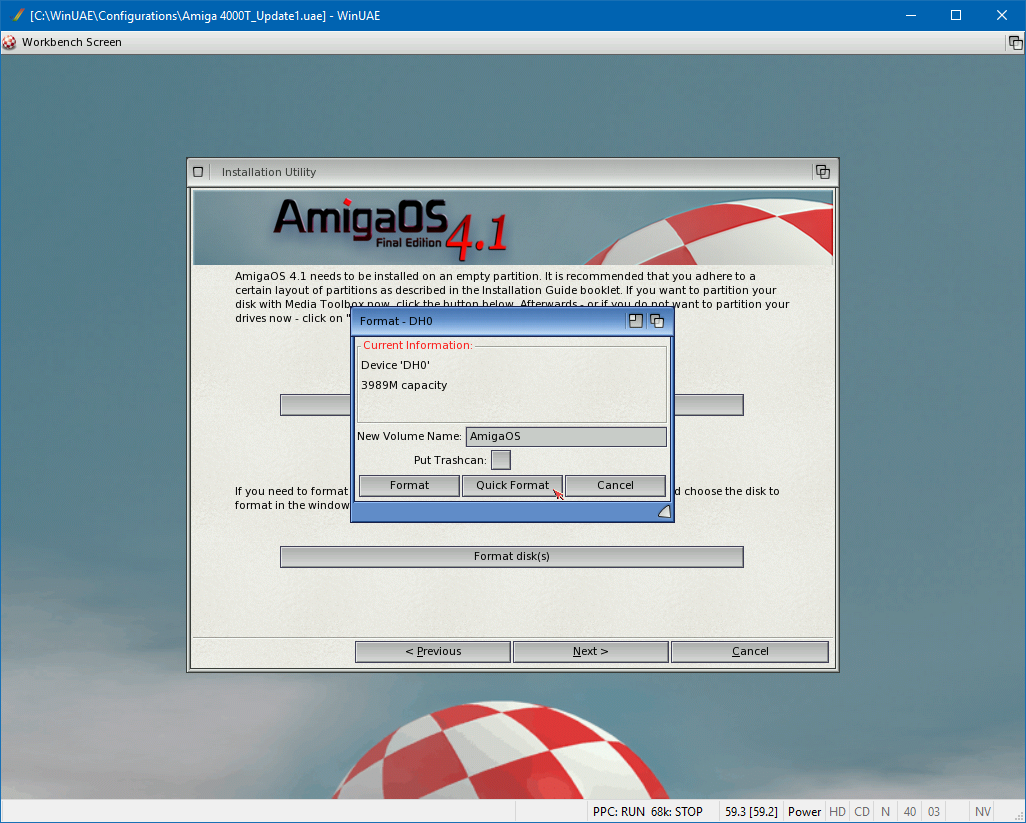
Task: Click the New Volume Name field
Action: click(566, 436)
